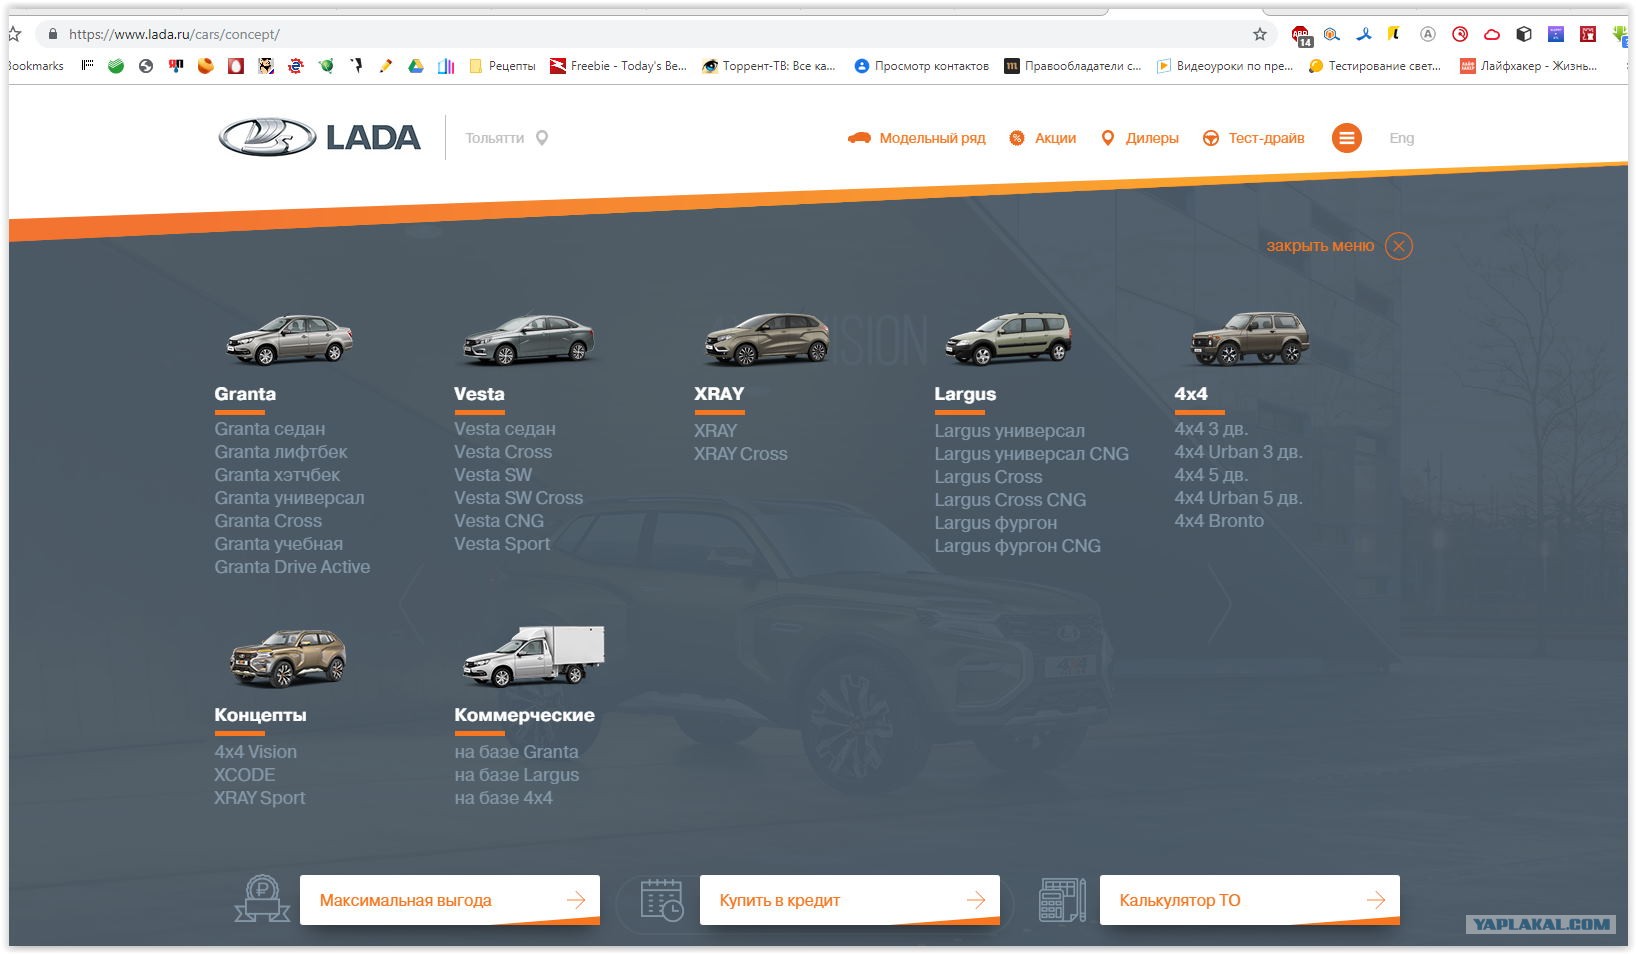Click the Vesta car image
The width and height of the screenshot is (1636, 954).
[528, 339]
